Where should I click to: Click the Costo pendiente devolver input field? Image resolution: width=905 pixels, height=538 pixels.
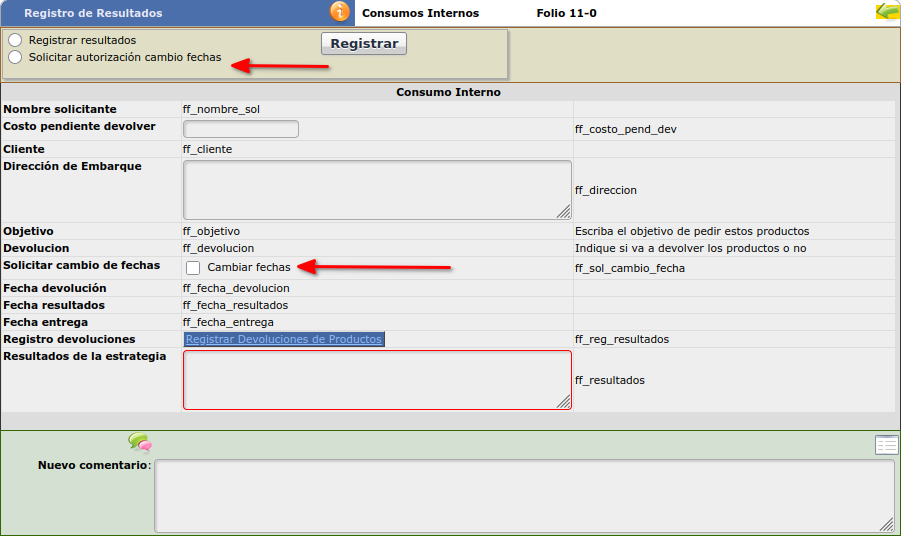click(241, 129)
